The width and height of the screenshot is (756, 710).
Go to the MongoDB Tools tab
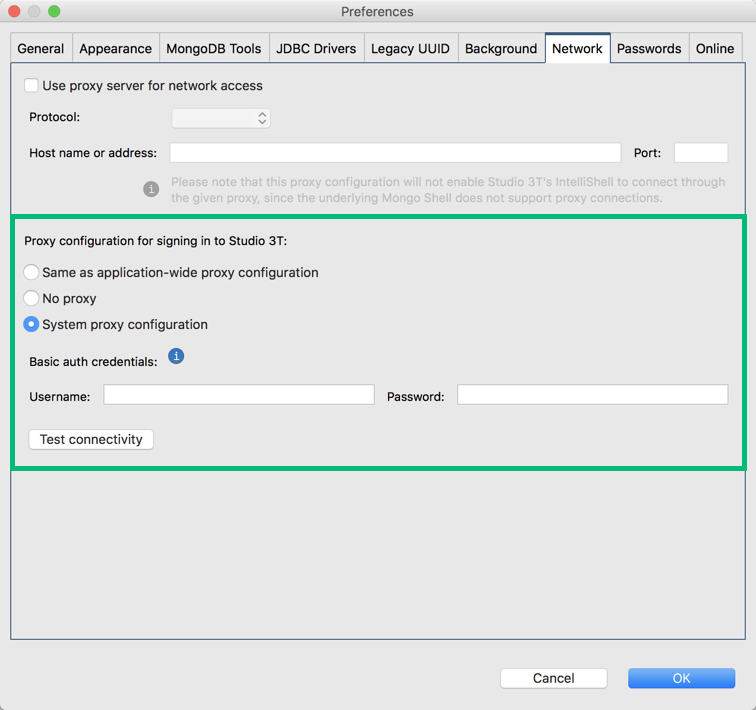[214, 48]
